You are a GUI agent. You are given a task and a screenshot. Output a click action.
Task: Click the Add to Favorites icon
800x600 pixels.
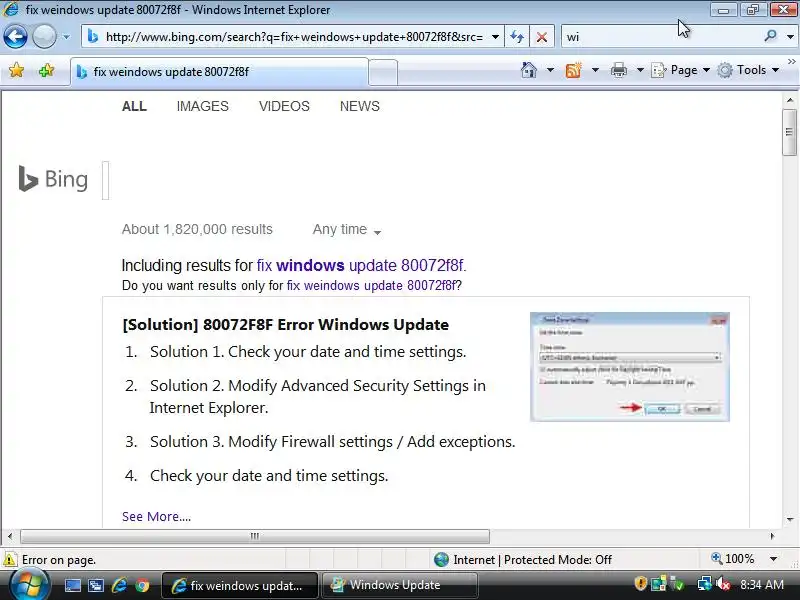46,70
